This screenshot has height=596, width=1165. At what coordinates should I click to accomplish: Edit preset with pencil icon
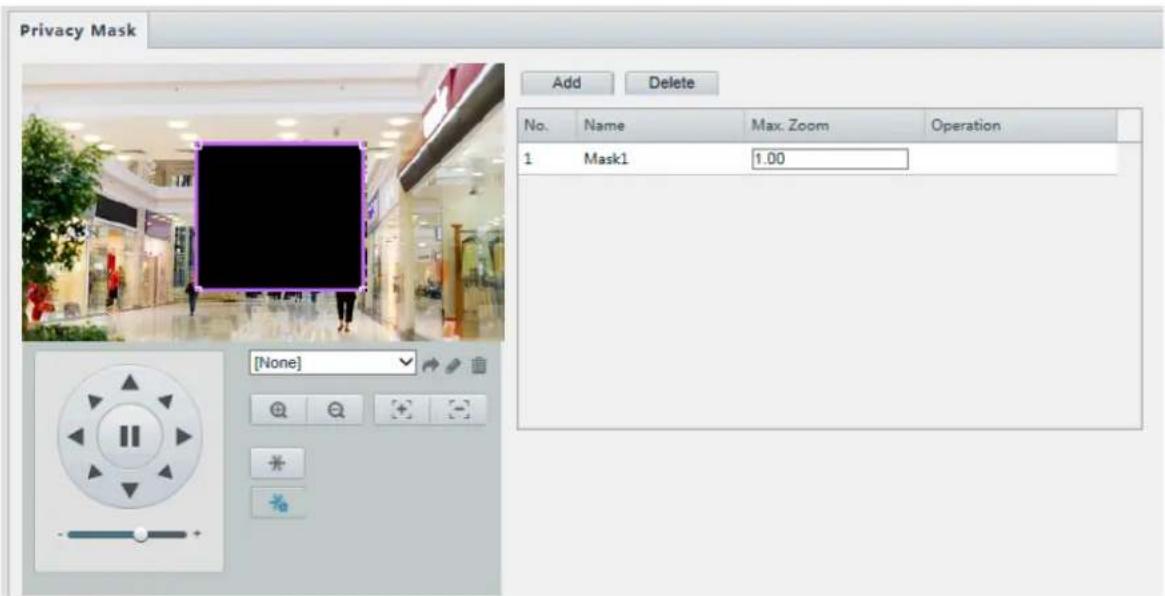pyautogui.click(x=455, y=365)
